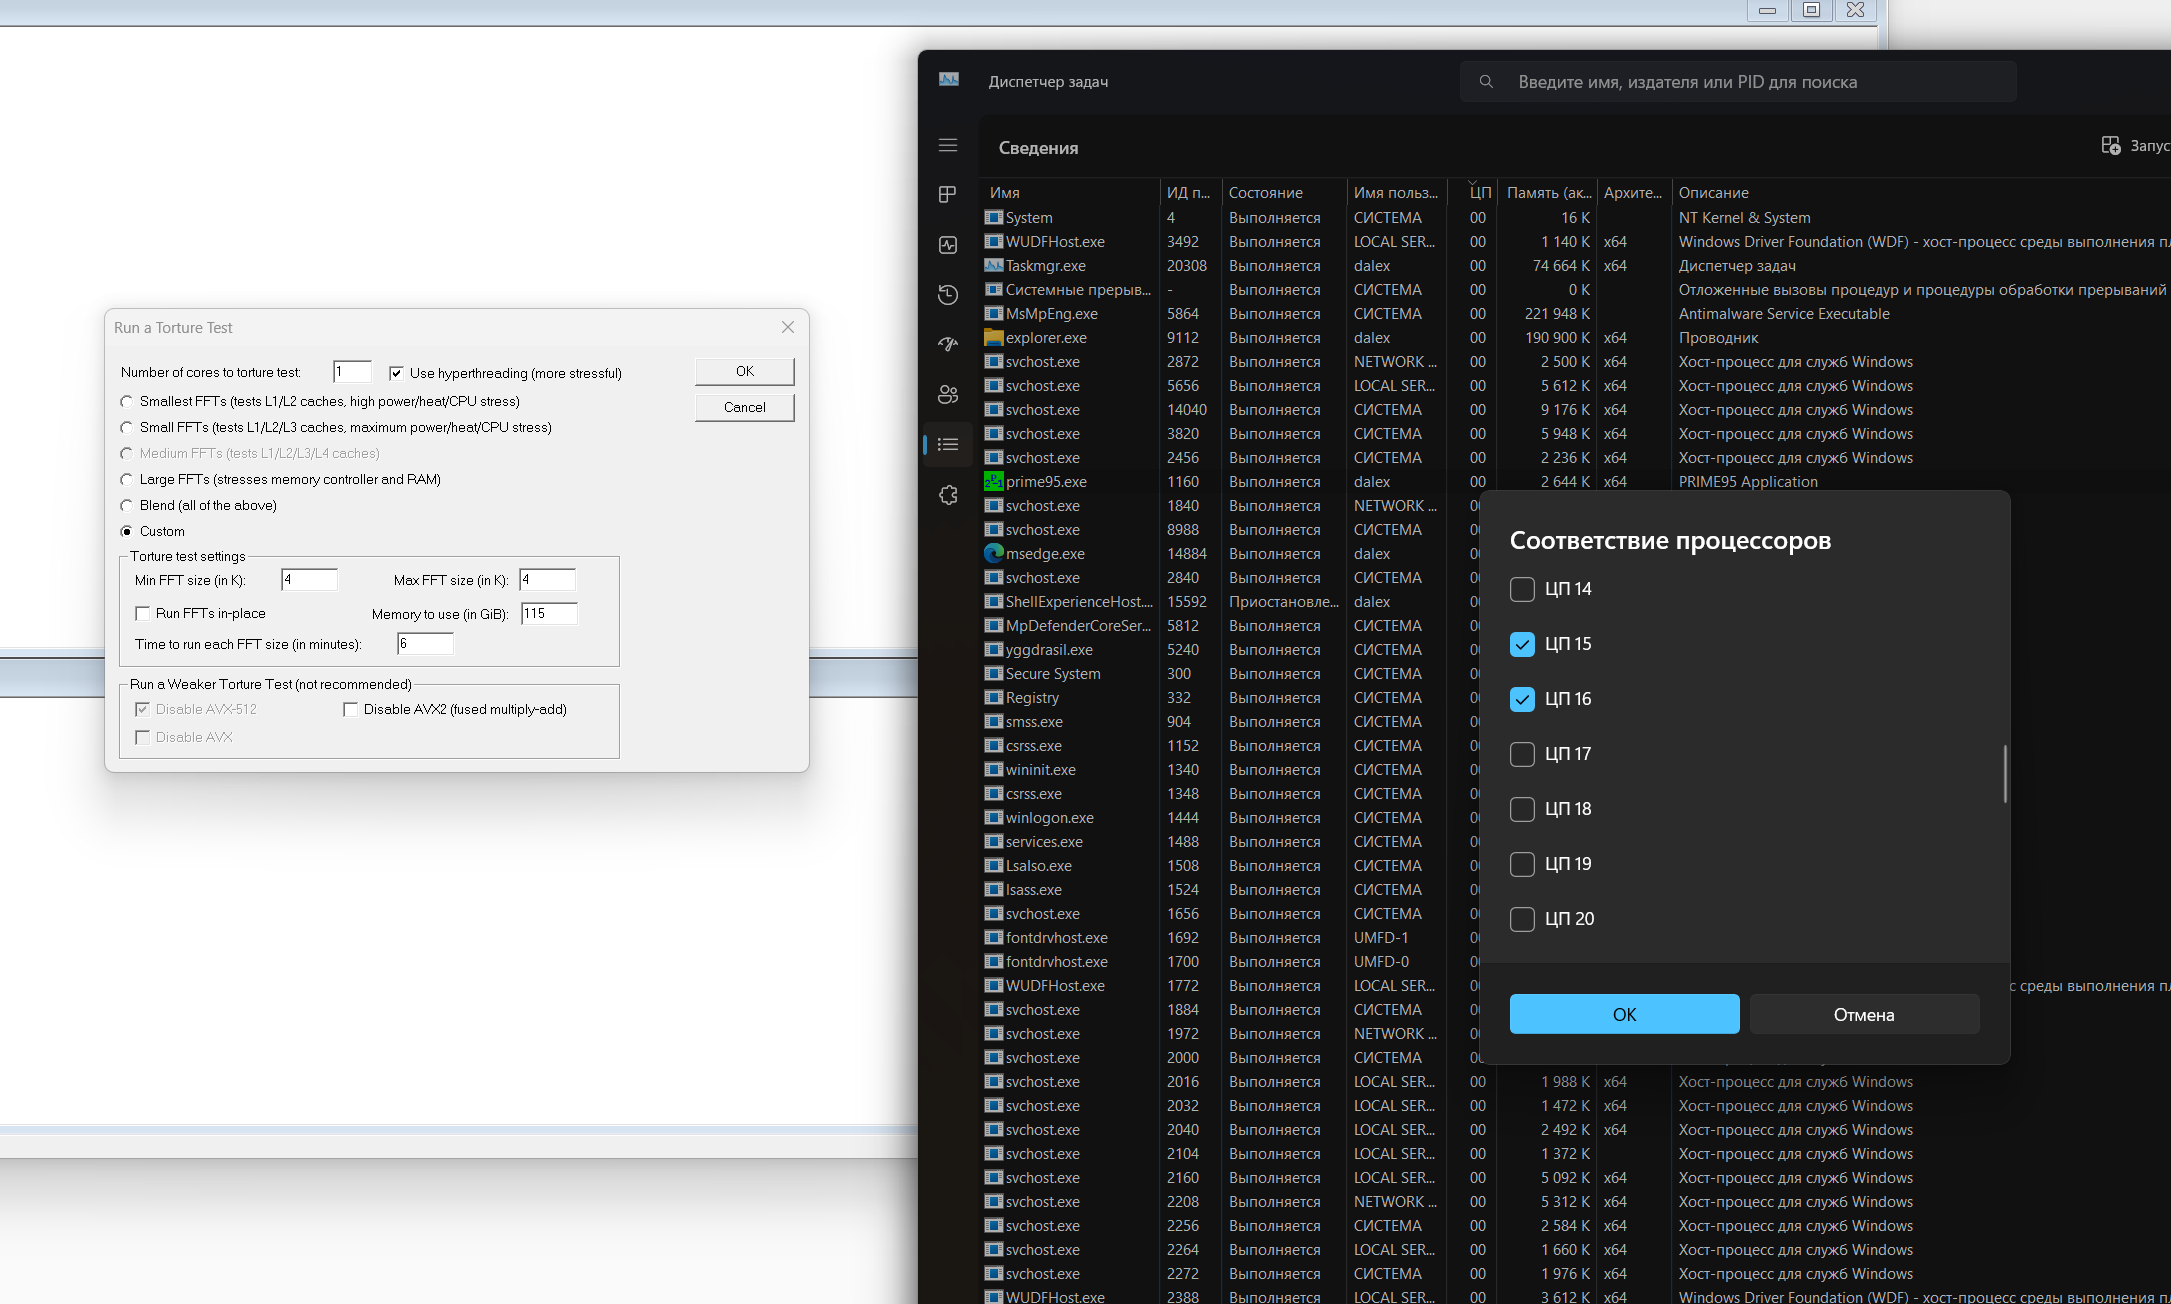Select Blend (all of the above) option
The width and height of the screenshot is (2171, 1304).
click(x=127, y=506)
